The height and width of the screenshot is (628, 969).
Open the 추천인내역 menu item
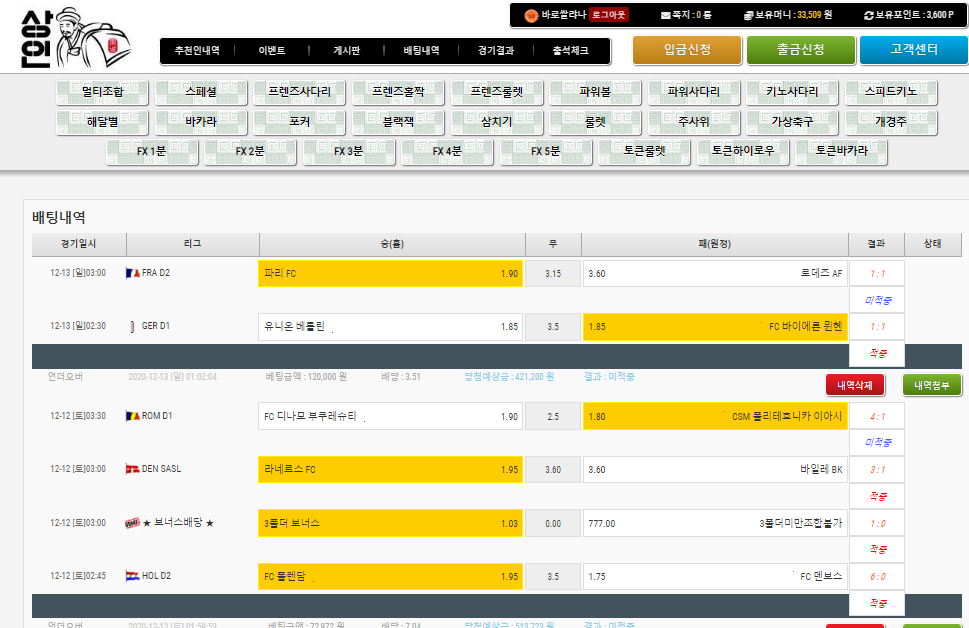tap(197, 50)
